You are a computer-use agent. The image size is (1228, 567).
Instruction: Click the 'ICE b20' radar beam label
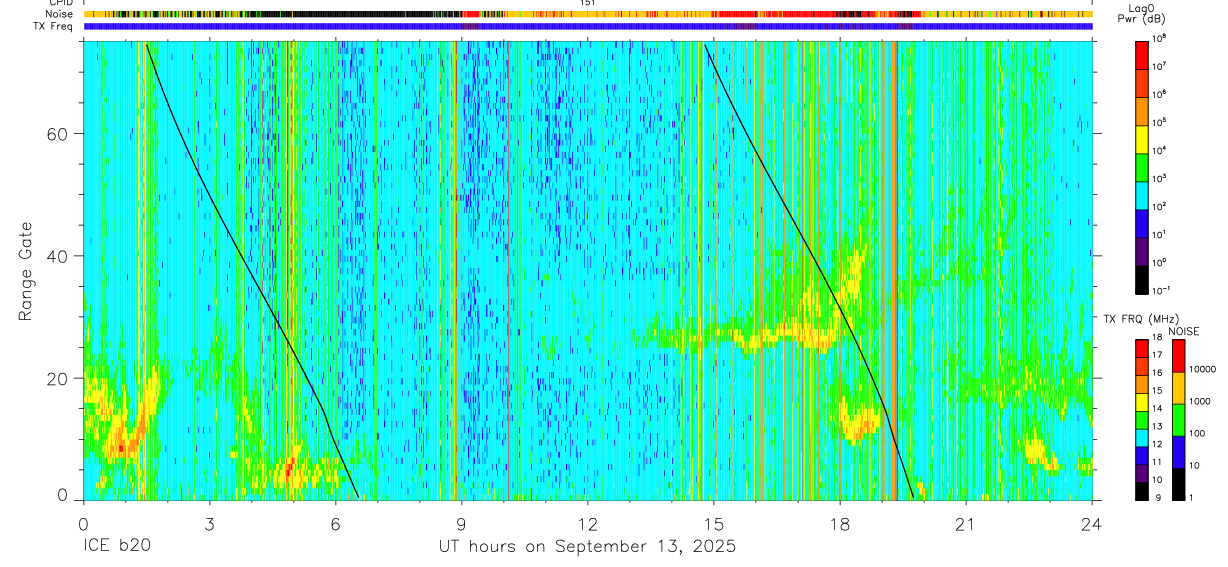click(x=116, y=547)
